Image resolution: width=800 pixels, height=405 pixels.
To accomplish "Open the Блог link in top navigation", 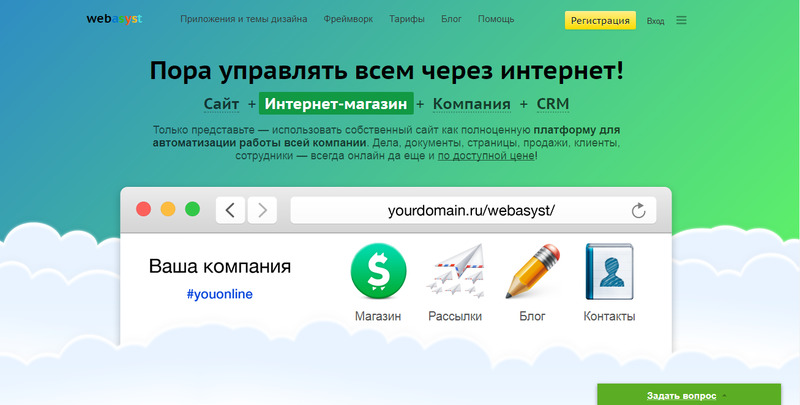I will pyautogui.click(x=452, y=19).
